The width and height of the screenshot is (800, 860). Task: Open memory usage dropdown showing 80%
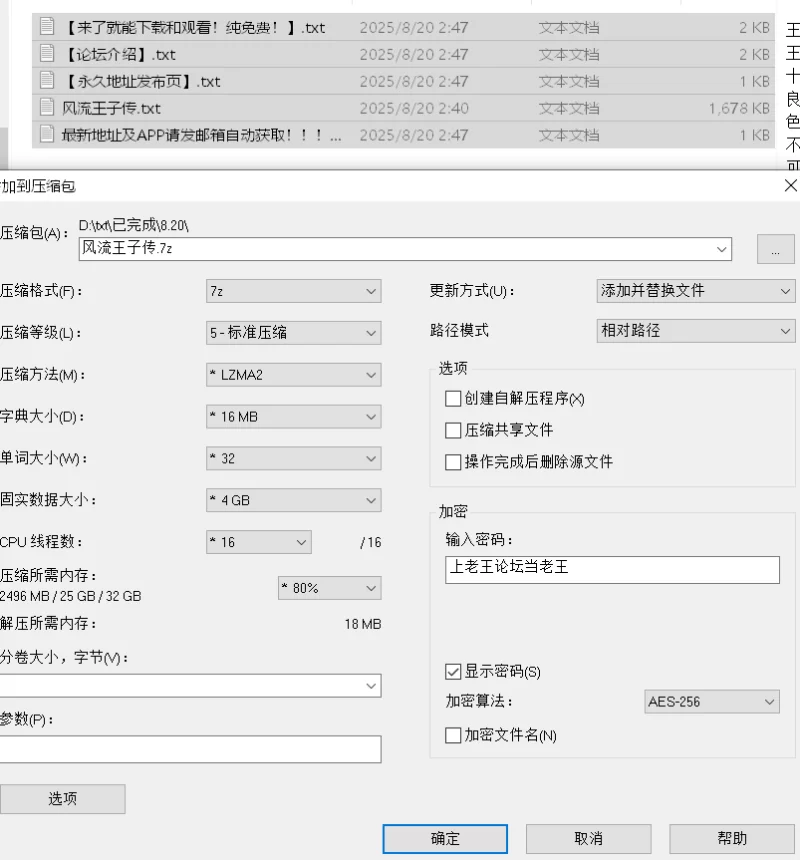coord(330,589)
